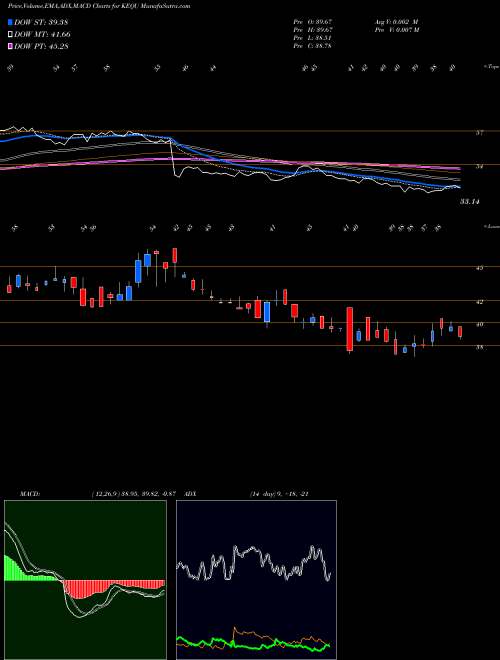Click the 'Avg V: 0.002 M' value

pos(396,21)
